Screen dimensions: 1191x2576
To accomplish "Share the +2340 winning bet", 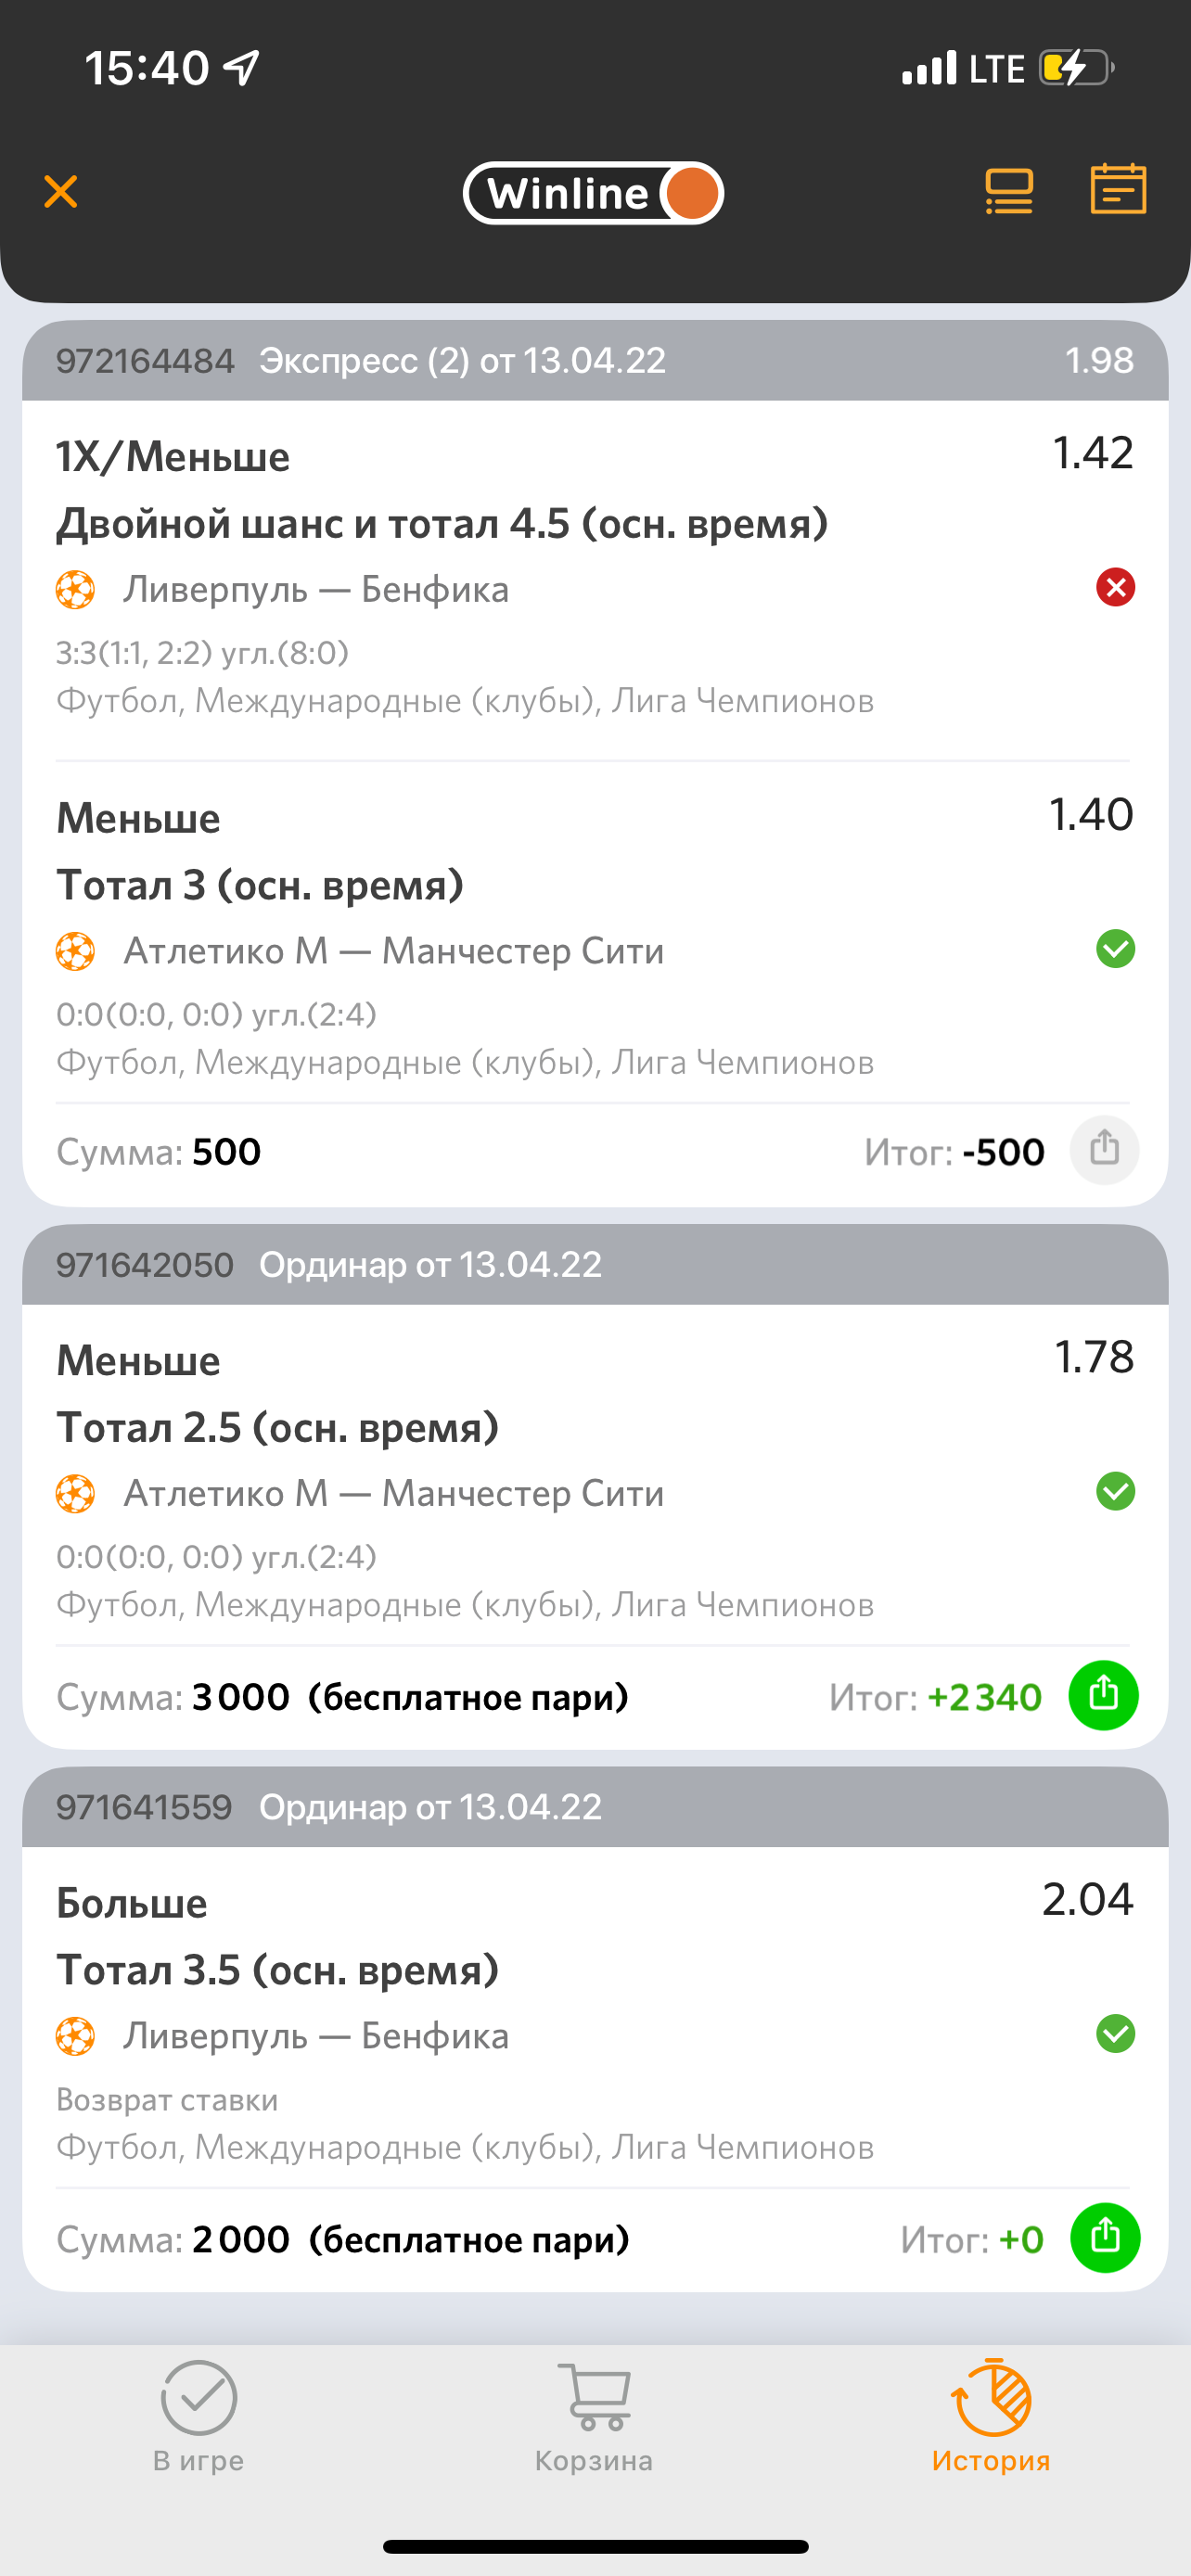I will point(1104,1695).
